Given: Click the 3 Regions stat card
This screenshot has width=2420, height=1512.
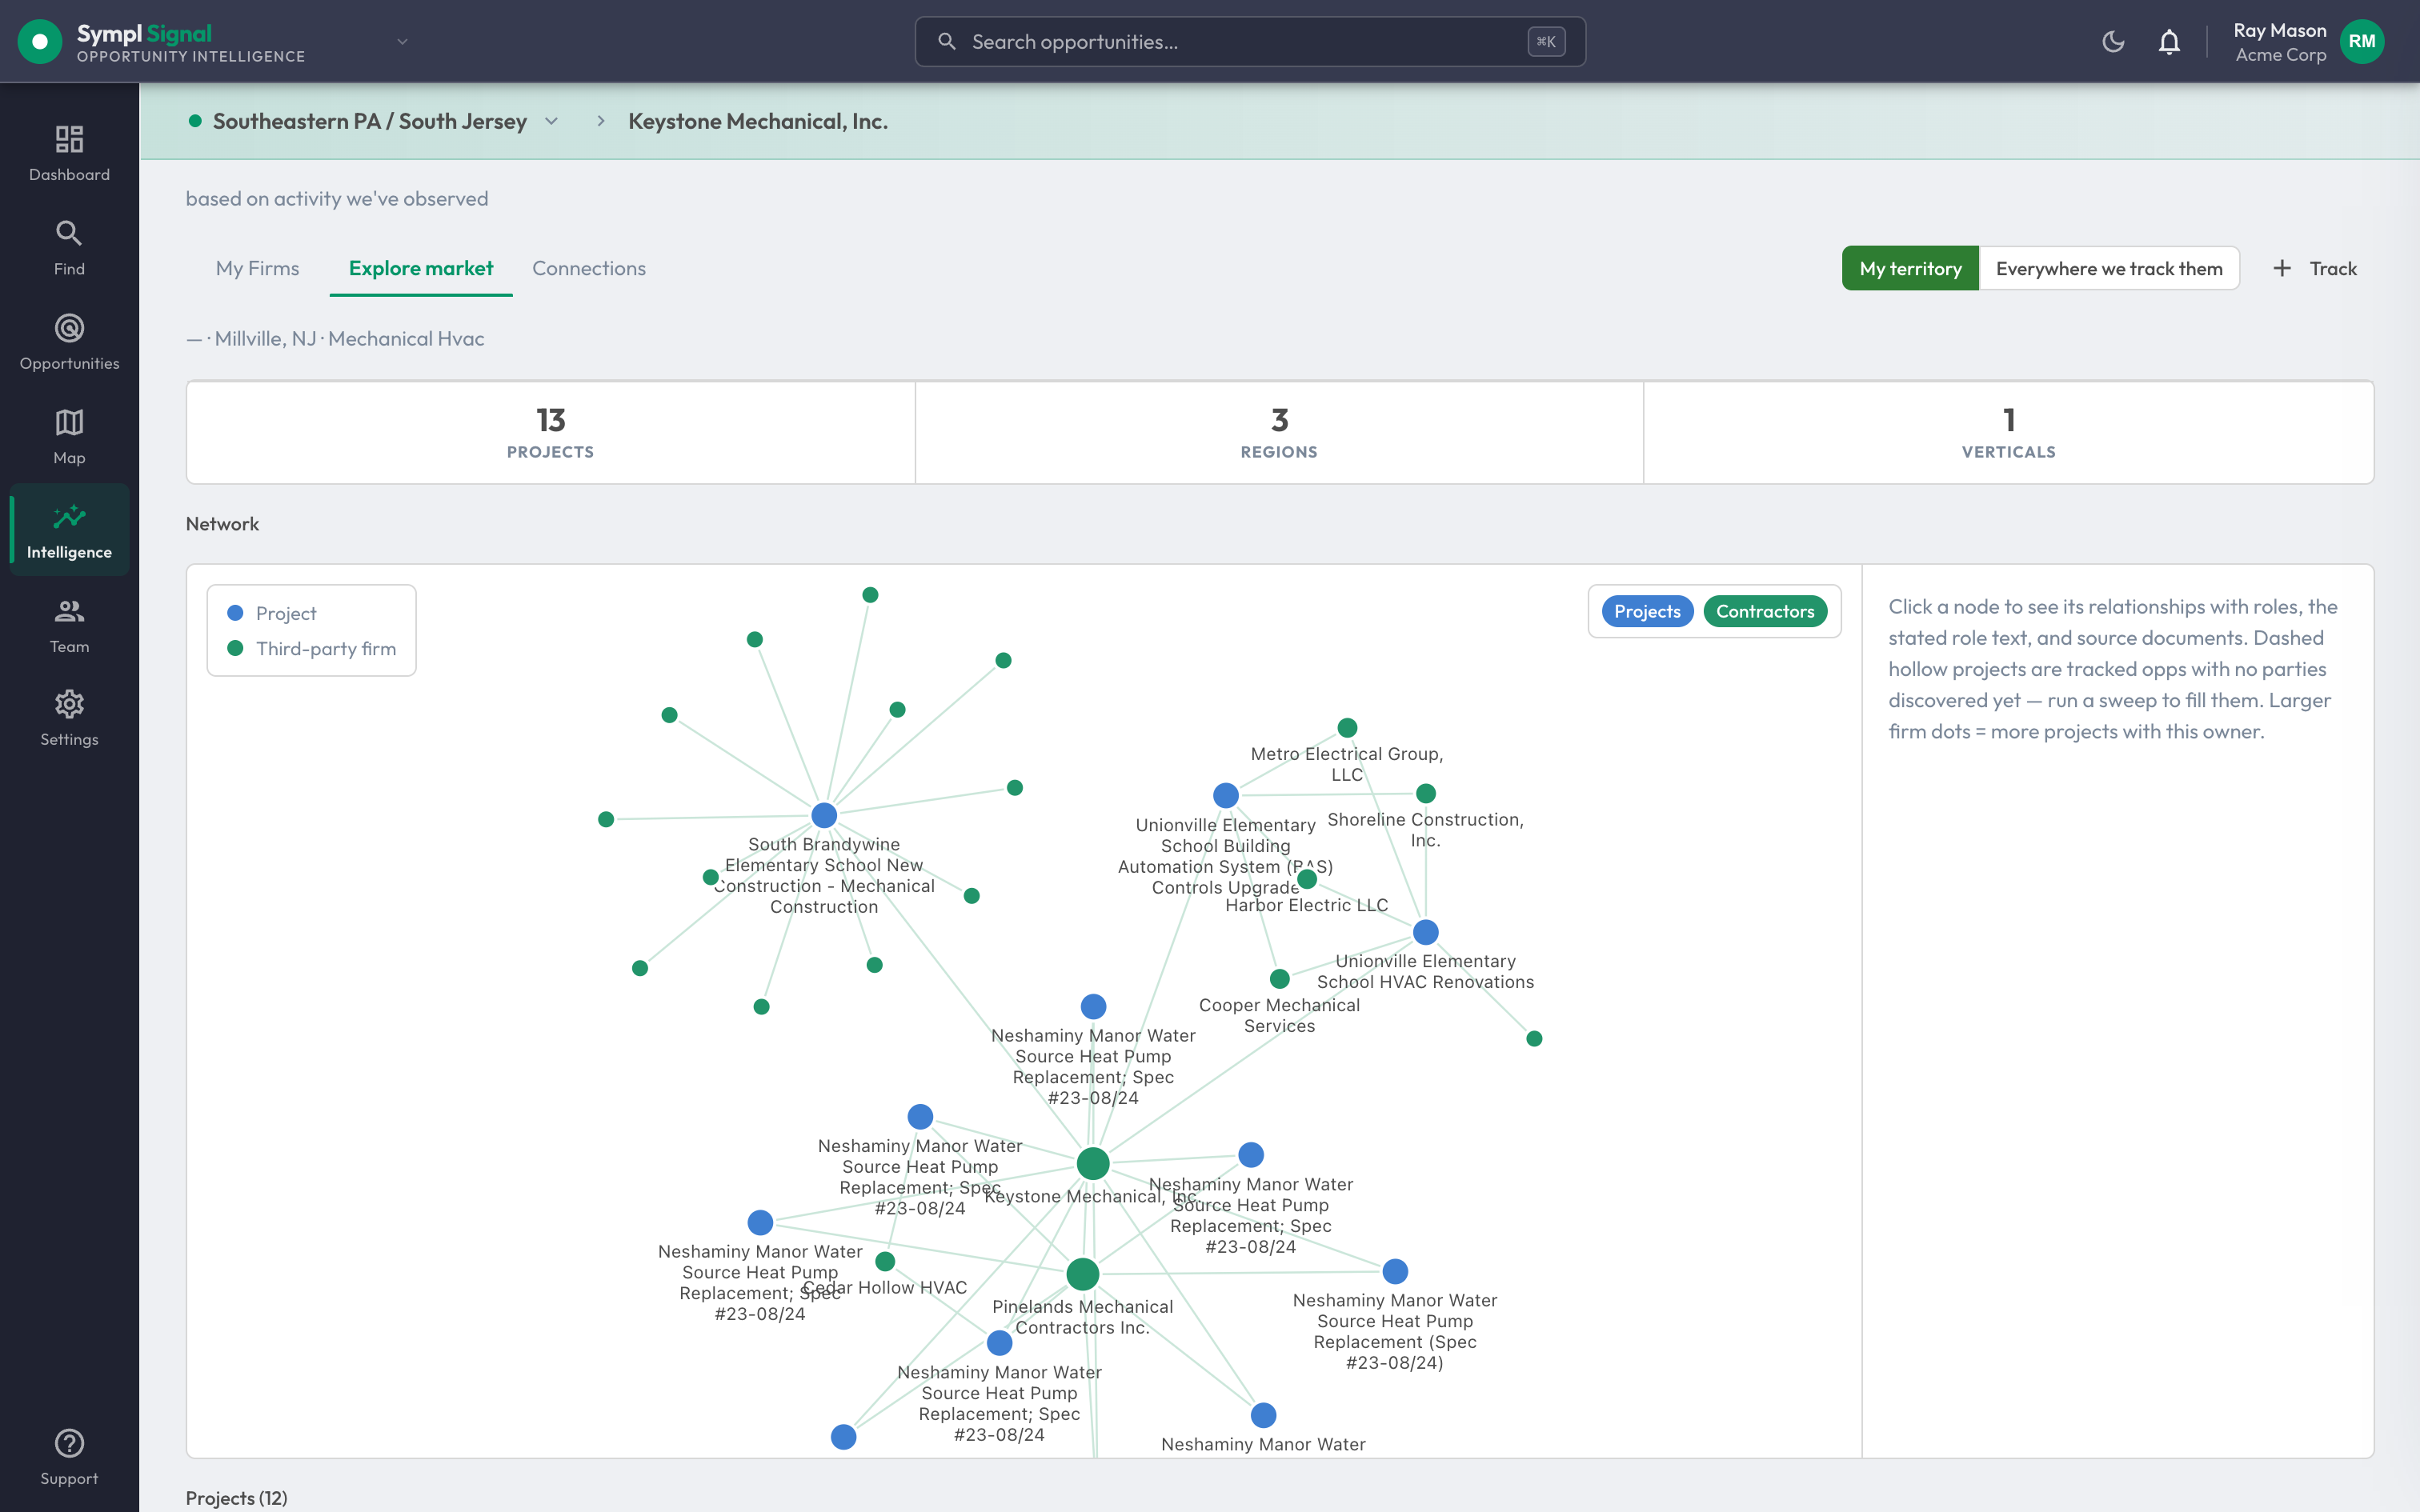Looking at the screenshot, I should [x=1279, y=432].
